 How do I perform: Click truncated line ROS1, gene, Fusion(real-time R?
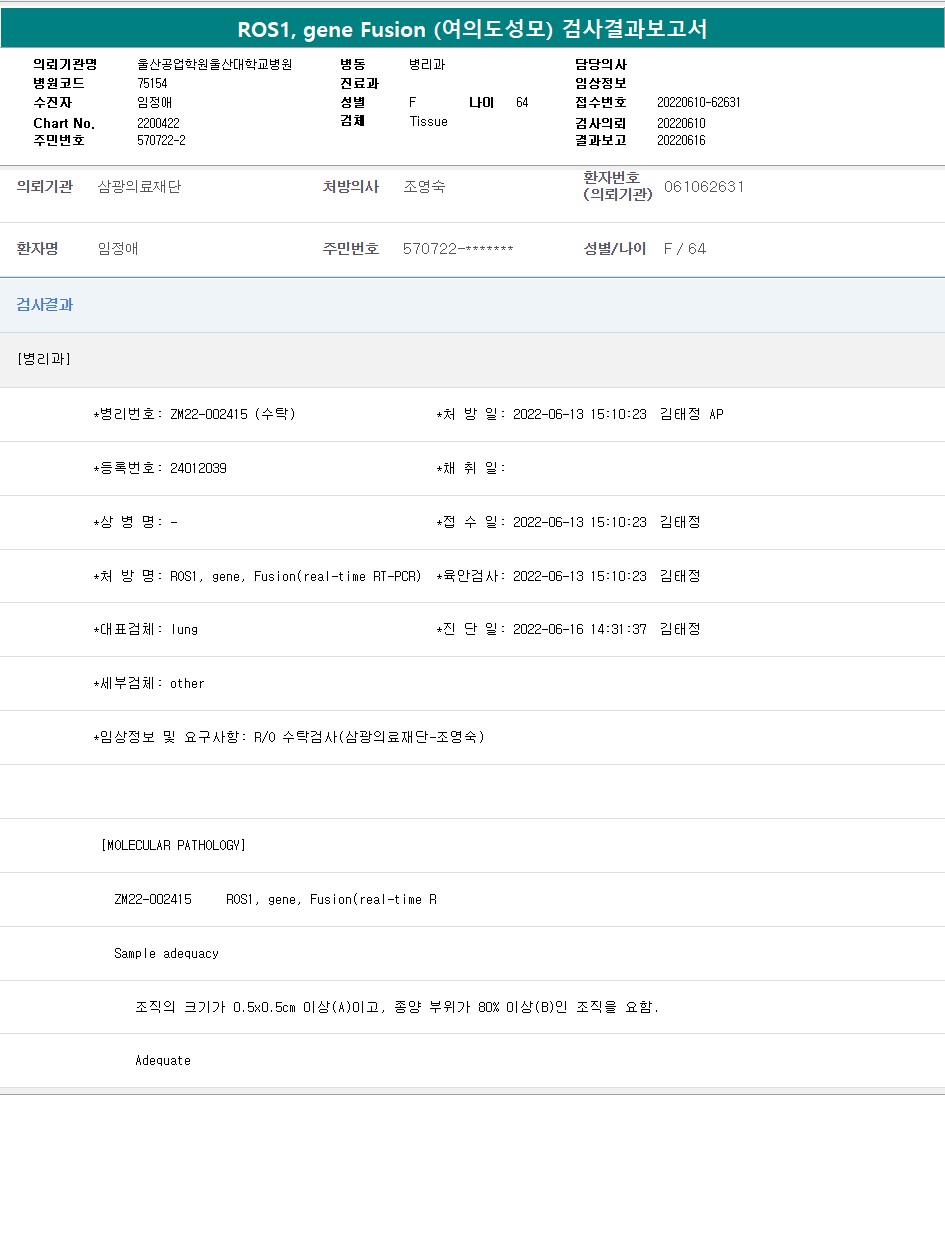click(x=331, y=899)
